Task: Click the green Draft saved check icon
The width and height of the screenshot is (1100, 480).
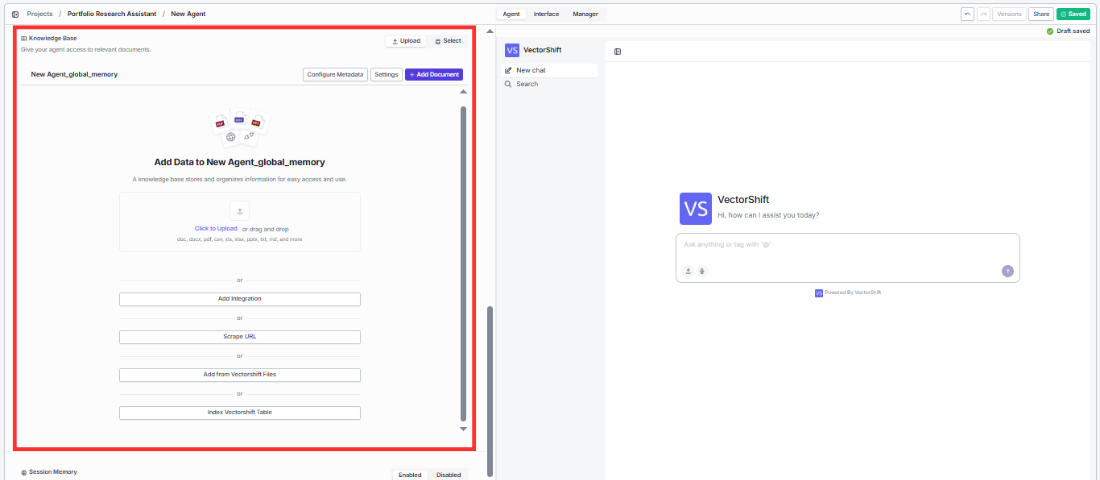Action: (x=1049, y=31)
